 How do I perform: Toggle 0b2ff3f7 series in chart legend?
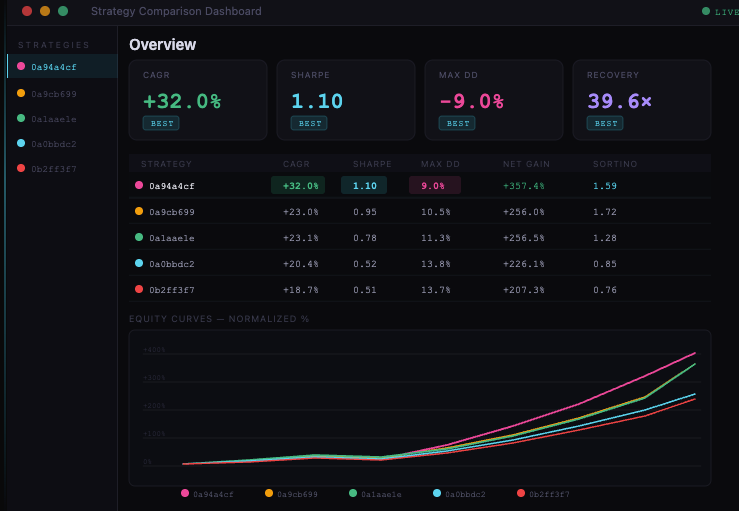[x=543, y=494]
